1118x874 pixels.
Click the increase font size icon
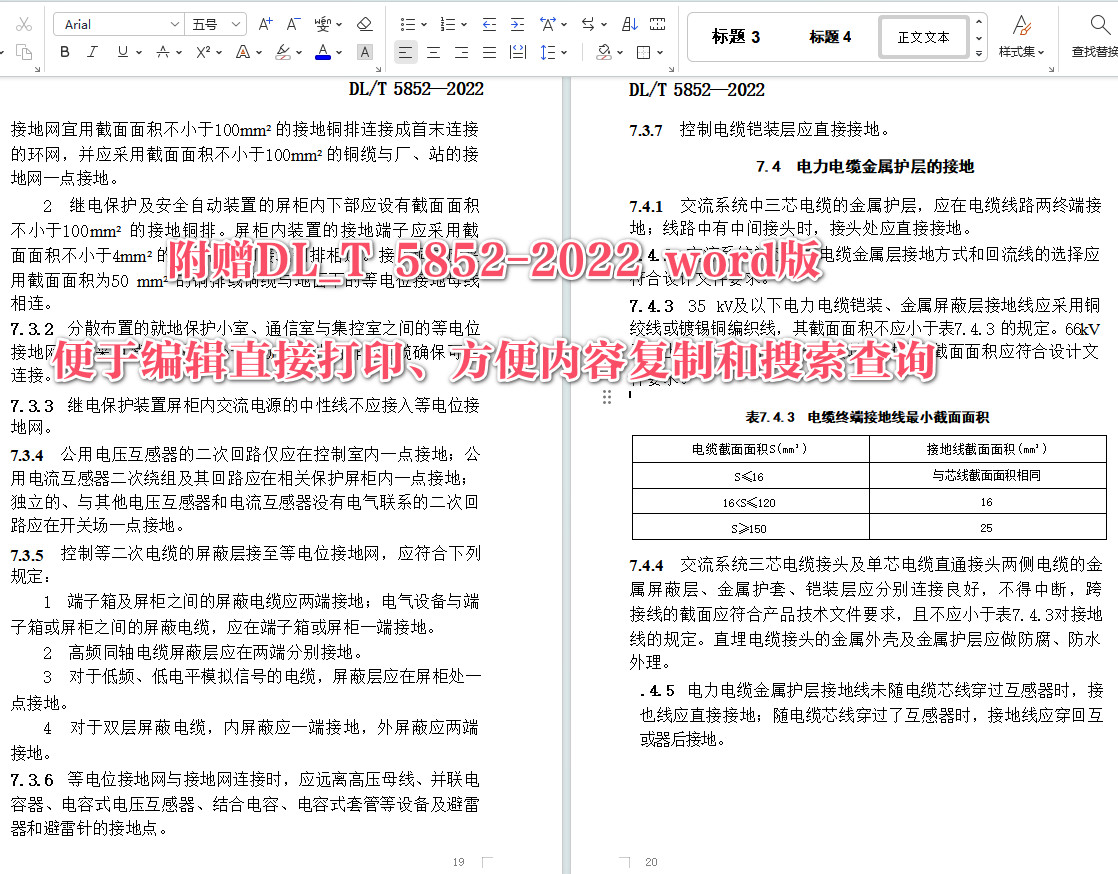pos(264,23)
